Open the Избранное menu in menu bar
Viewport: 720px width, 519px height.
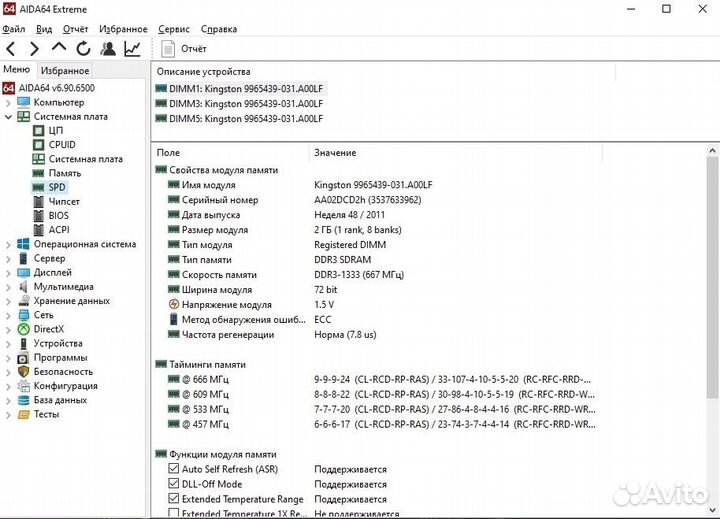coord(124,29)
